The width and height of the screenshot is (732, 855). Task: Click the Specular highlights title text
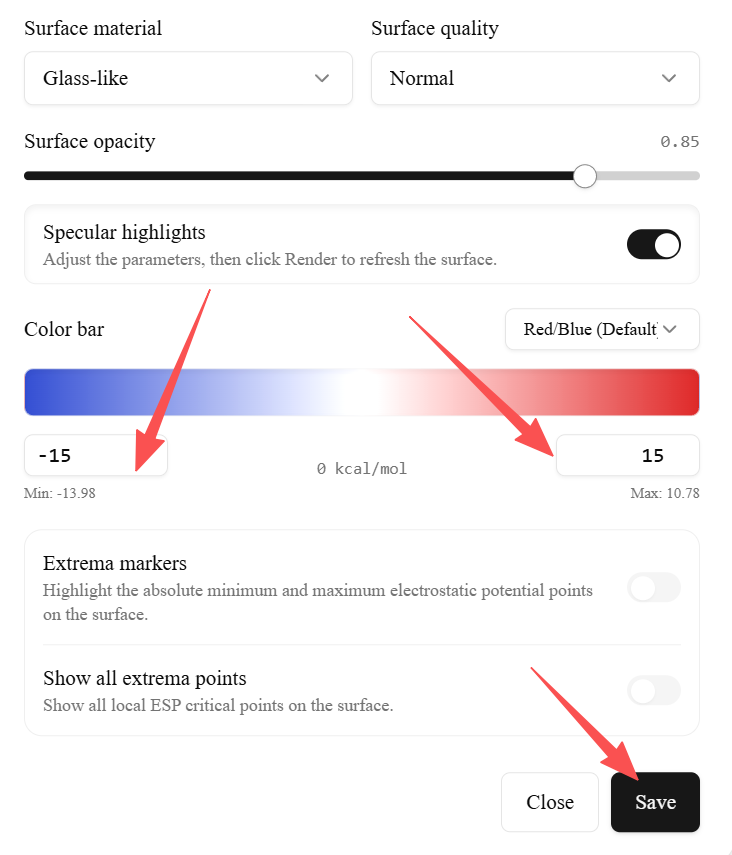[x=124, y=233]
